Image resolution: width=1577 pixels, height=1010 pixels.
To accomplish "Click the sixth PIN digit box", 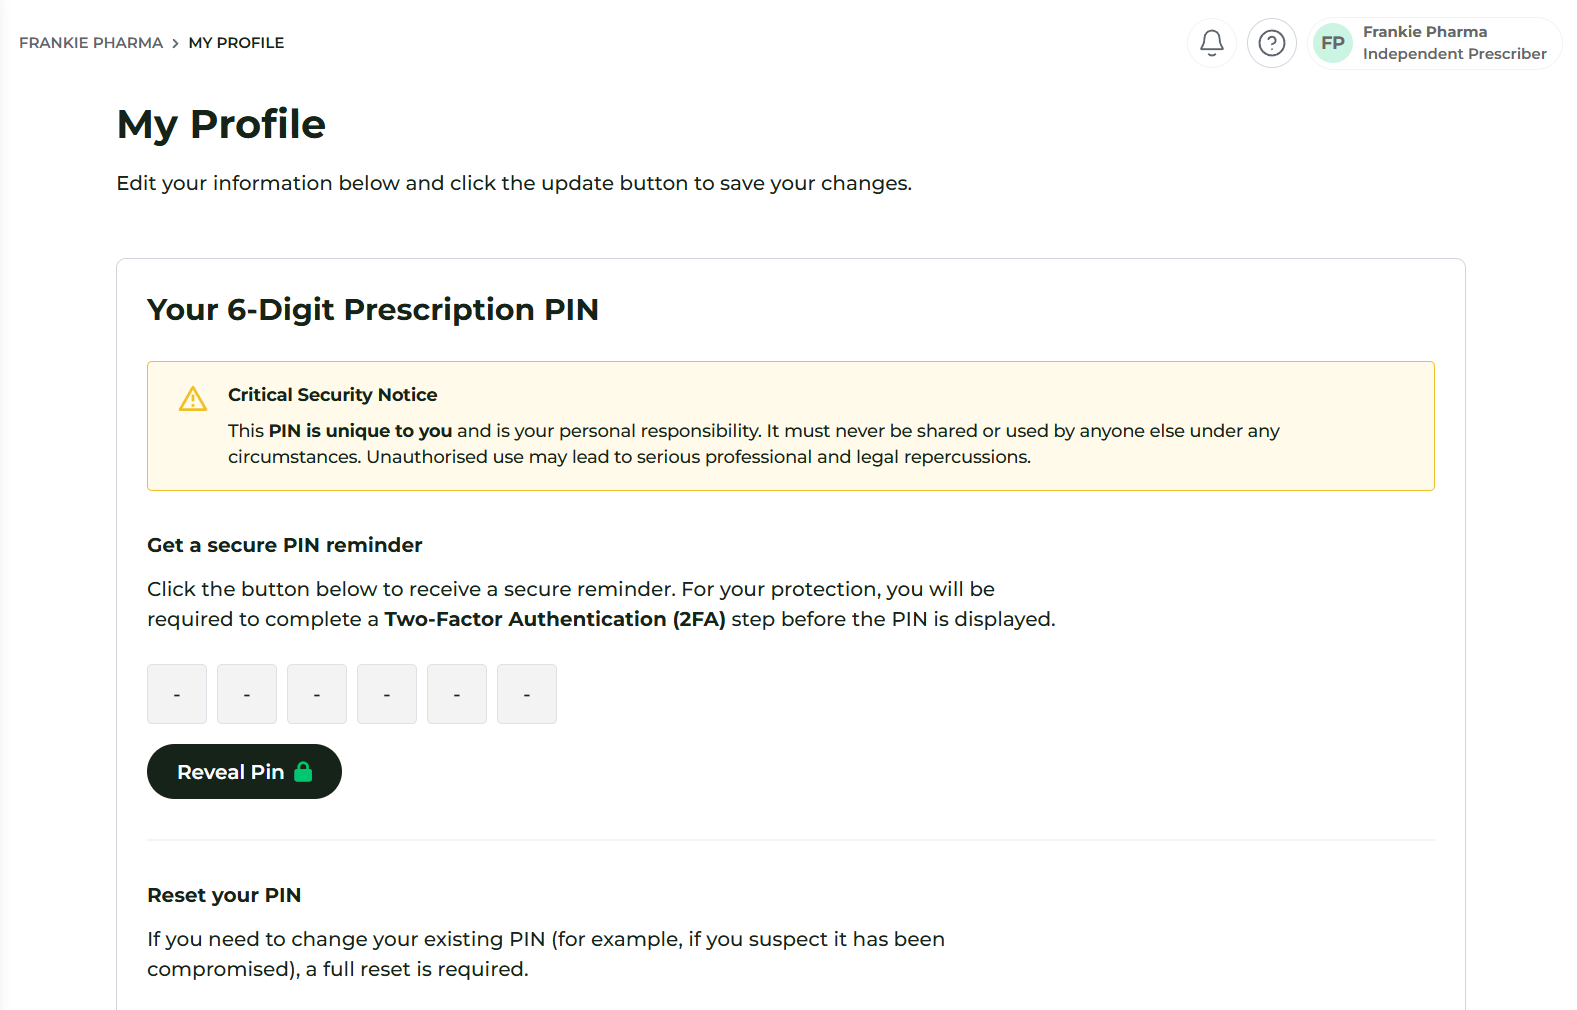I will click(x=527, y=694).
